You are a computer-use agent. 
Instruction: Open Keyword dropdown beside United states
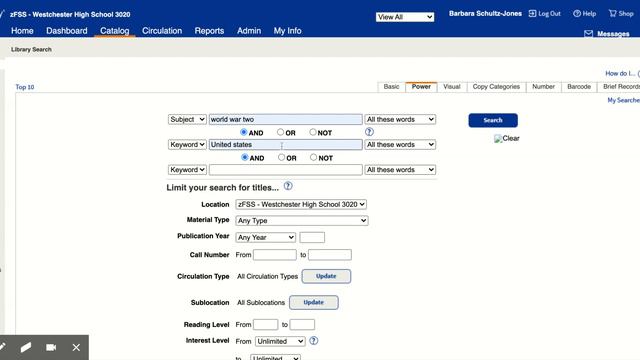pyautogui.click(x=187, y=144)
